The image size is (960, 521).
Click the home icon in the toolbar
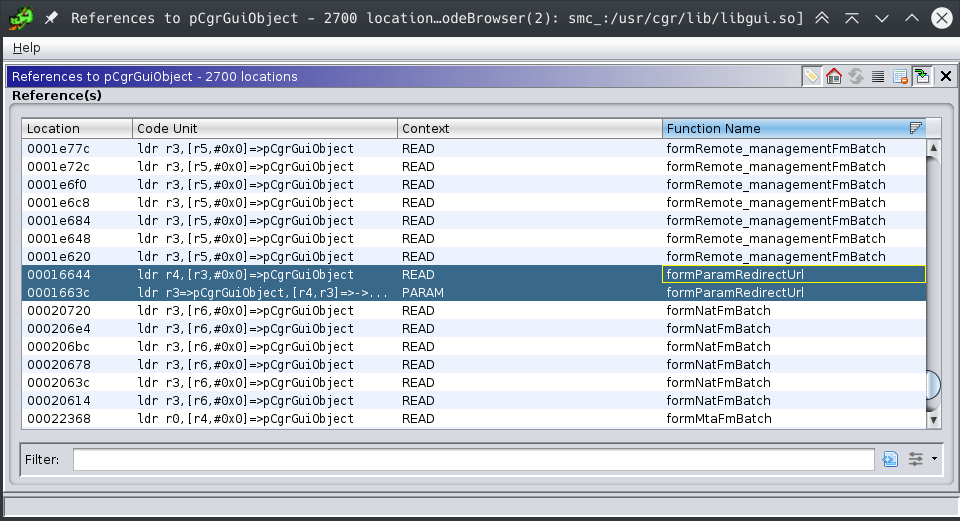click(x=834, y=76)
